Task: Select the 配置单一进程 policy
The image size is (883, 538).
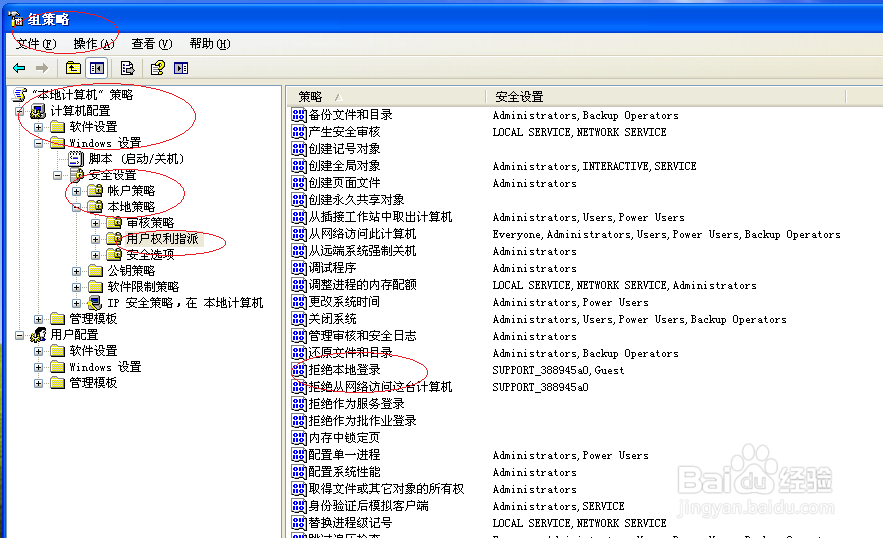Action: [x=344, y=455]
